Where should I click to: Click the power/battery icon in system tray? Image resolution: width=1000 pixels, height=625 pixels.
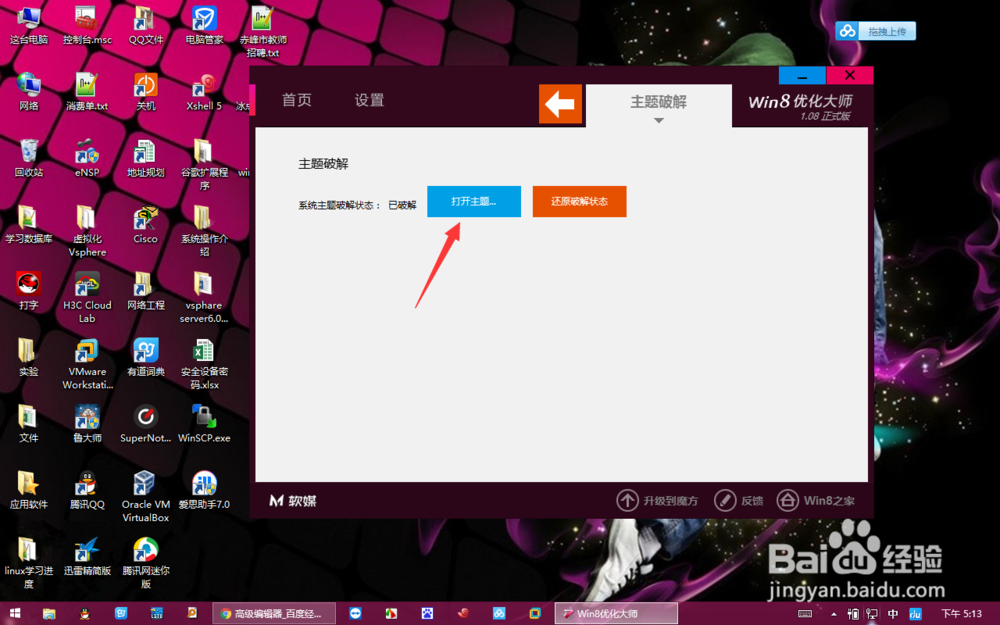point(854,613)
